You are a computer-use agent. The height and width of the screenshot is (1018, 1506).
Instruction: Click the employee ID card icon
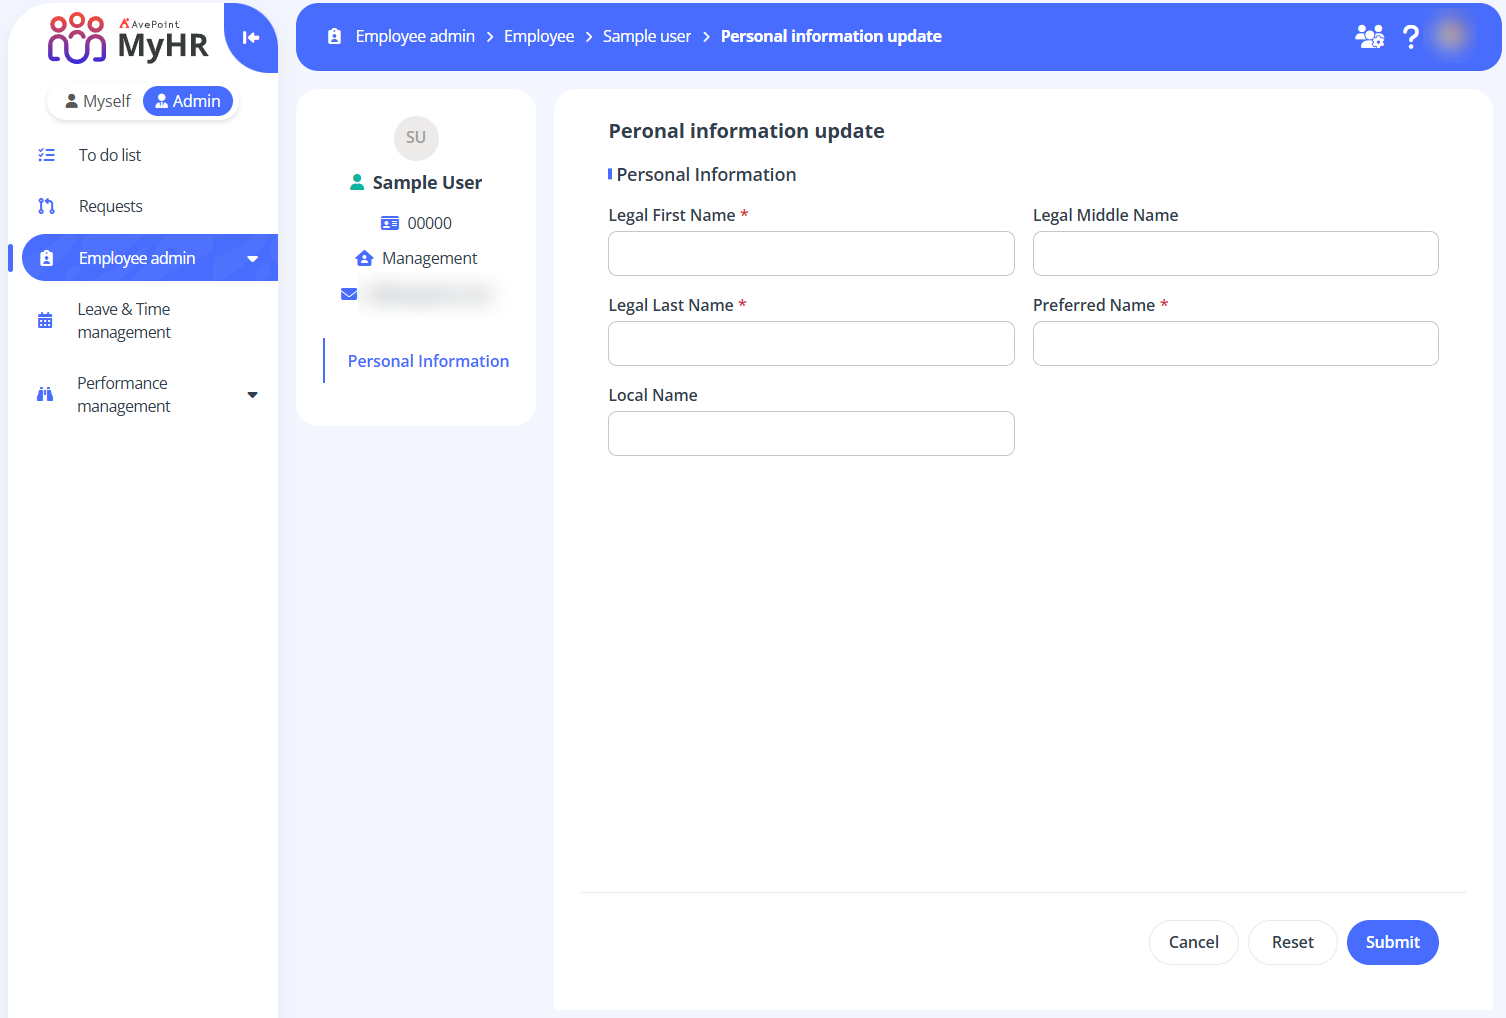coord(390,223)
